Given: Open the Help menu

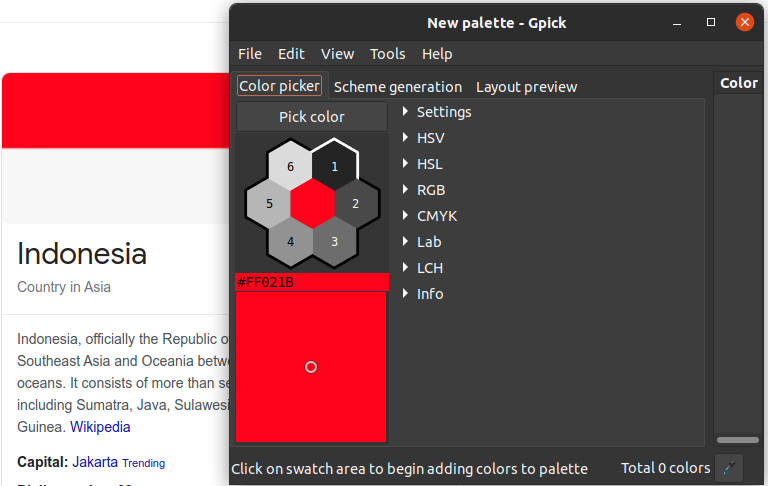Looking at the screenshot, I should [x=437, y=54].
